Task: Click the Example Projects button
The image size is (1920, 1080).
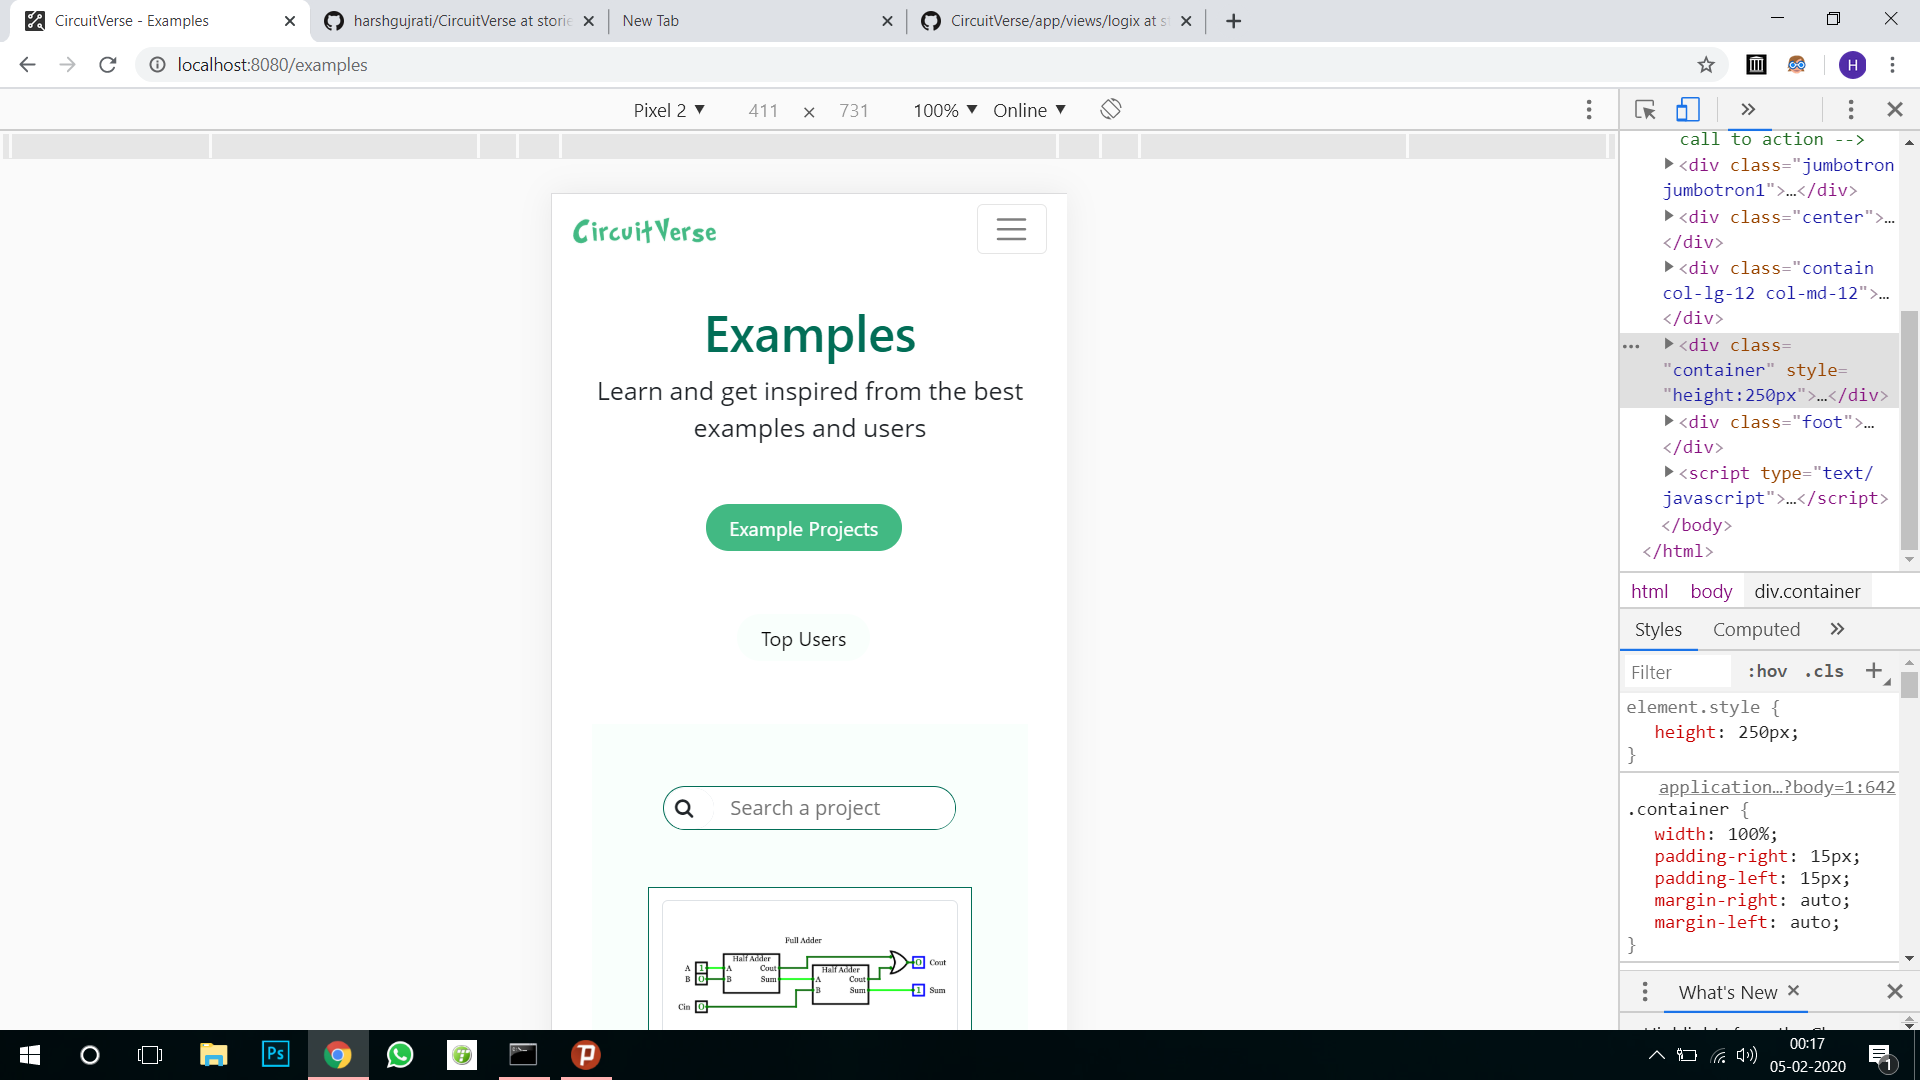Action: (x=803, y=528)
